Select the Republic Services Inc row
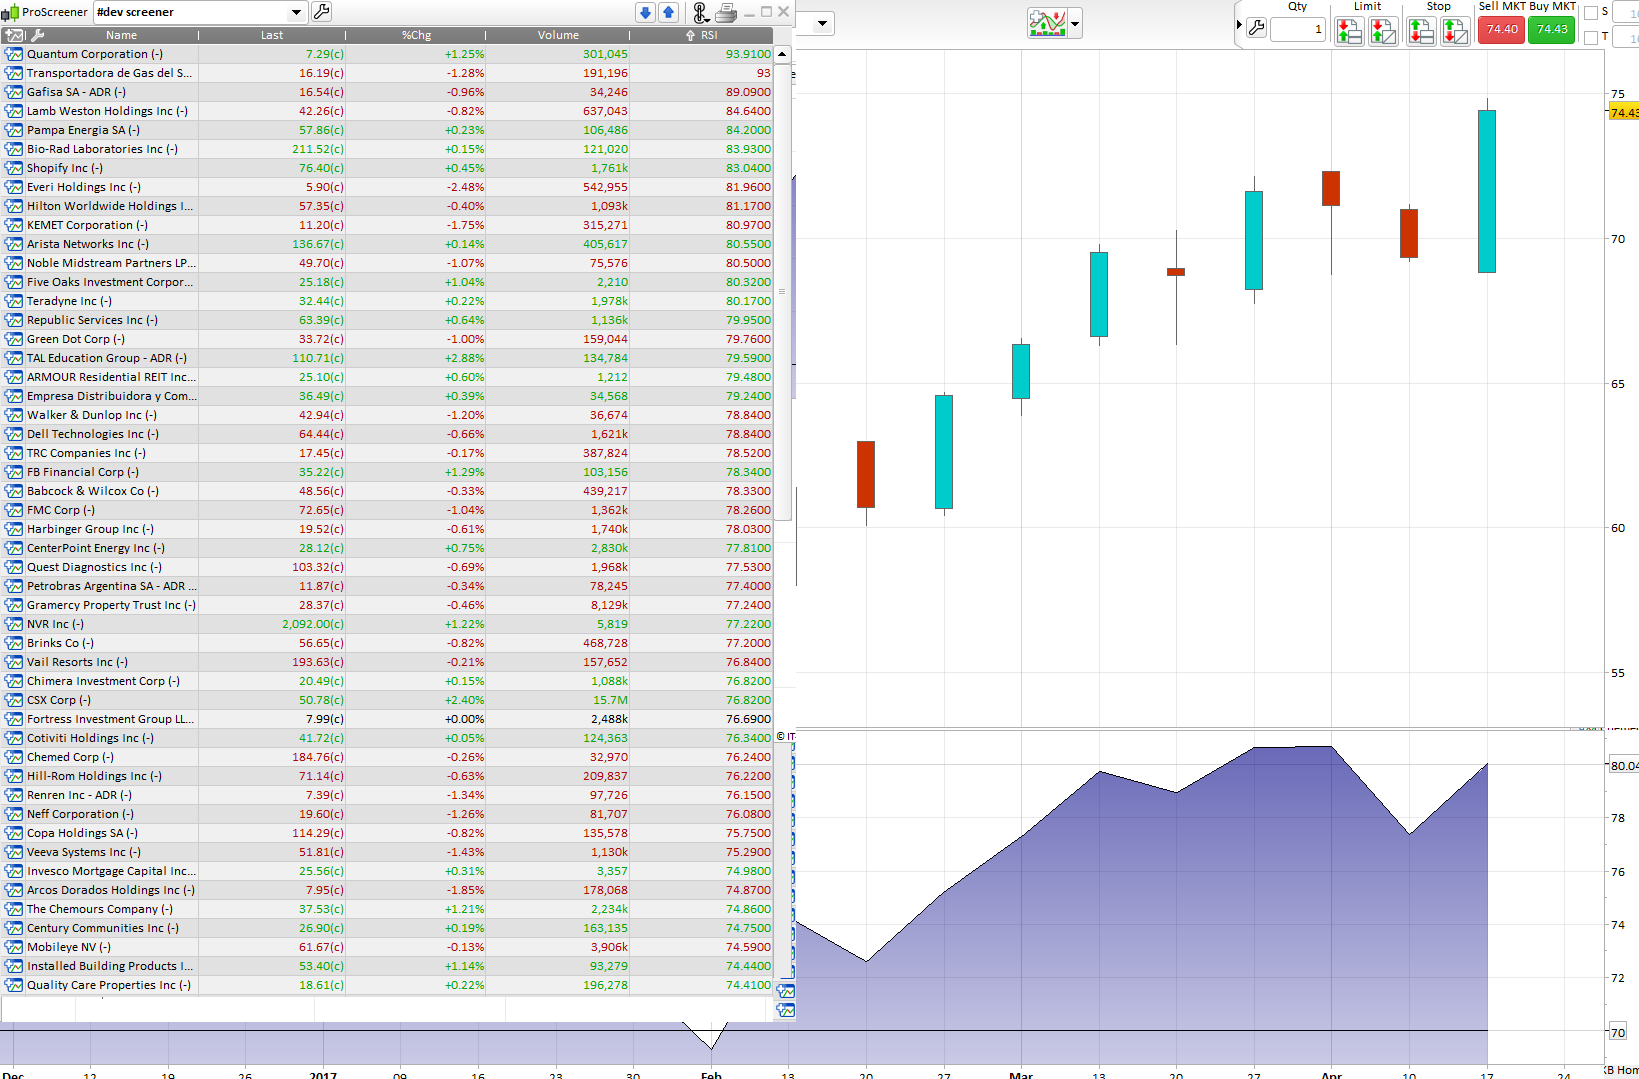1639x1079 pixels. coord(388,320)
